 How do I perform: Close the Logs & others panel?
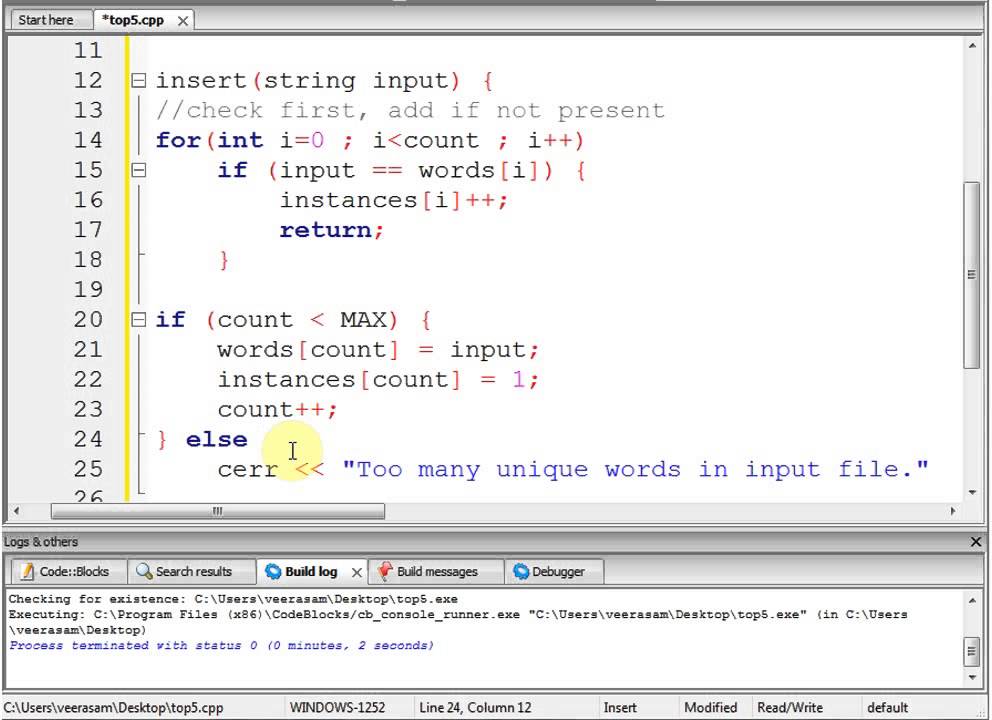pyautogui.click(x=976, y=542)
